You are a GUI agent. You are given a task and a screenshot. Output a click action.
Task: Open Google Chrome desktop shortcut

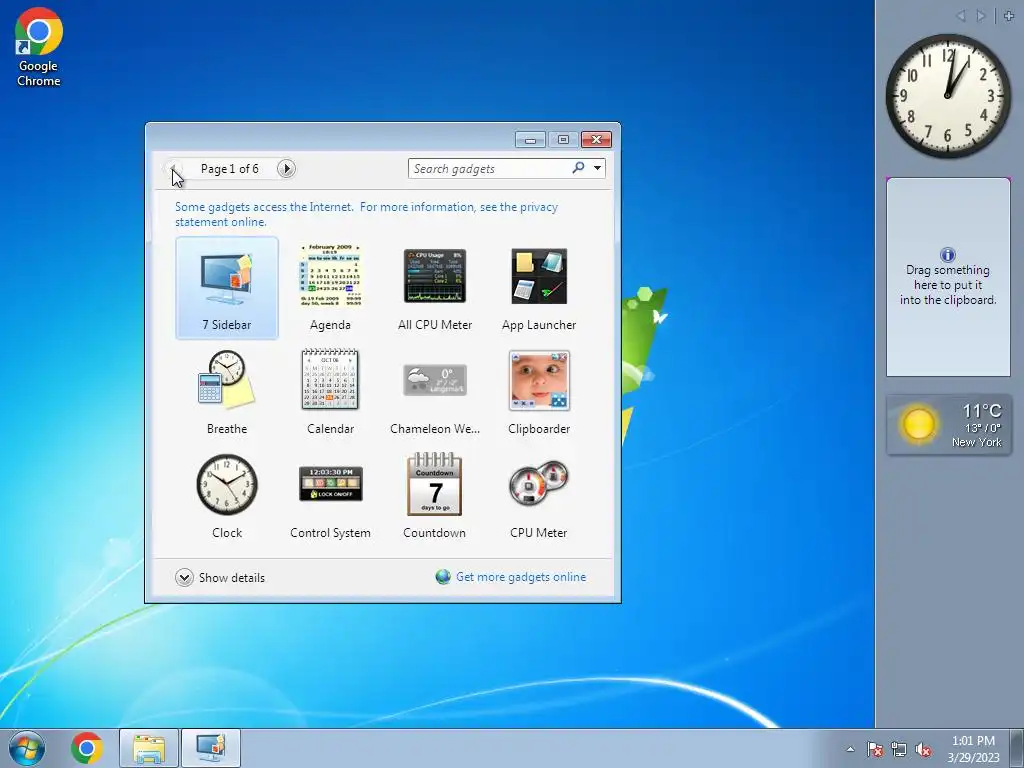(39, 47)
